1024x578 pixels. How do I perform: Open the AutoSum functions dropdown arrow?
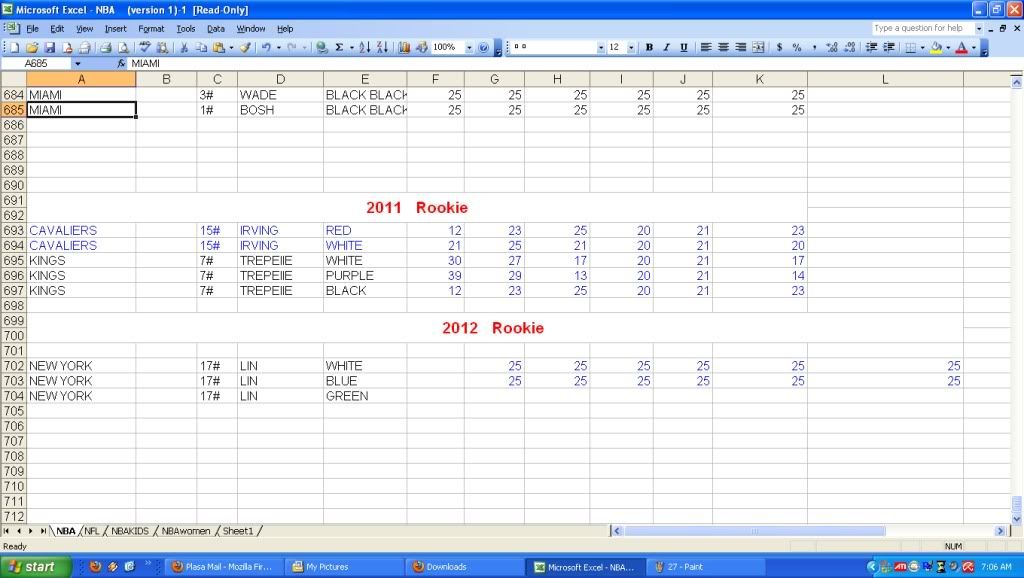coord(351,47)
